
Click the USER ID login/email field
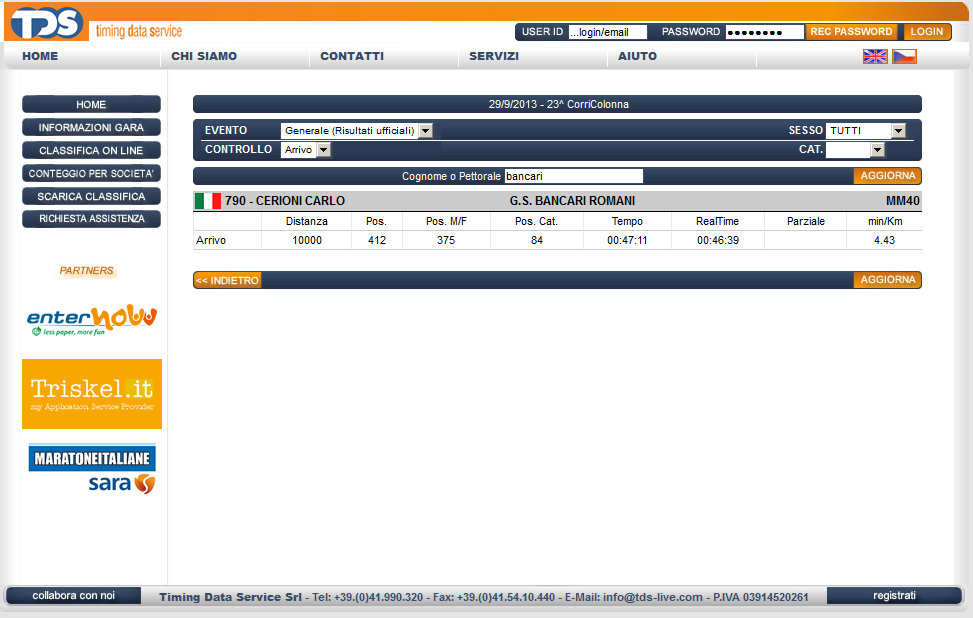(607, 32)
